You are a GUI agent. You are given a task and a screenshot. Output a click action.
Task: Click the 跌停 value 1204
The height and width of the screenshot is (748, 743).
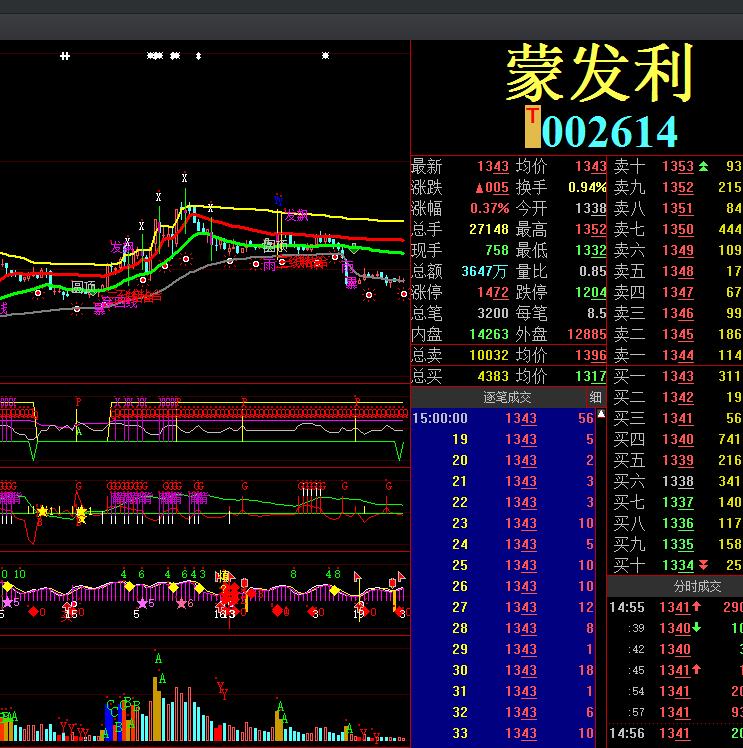click(590, 292)
